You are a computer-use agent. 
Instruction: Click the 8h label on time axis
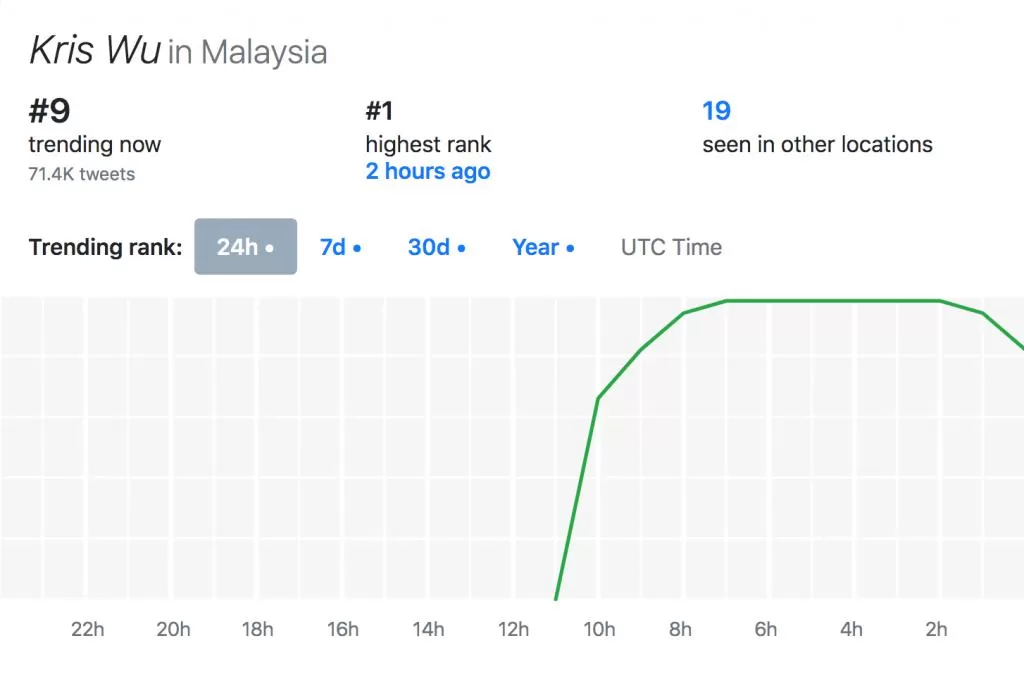680,629
